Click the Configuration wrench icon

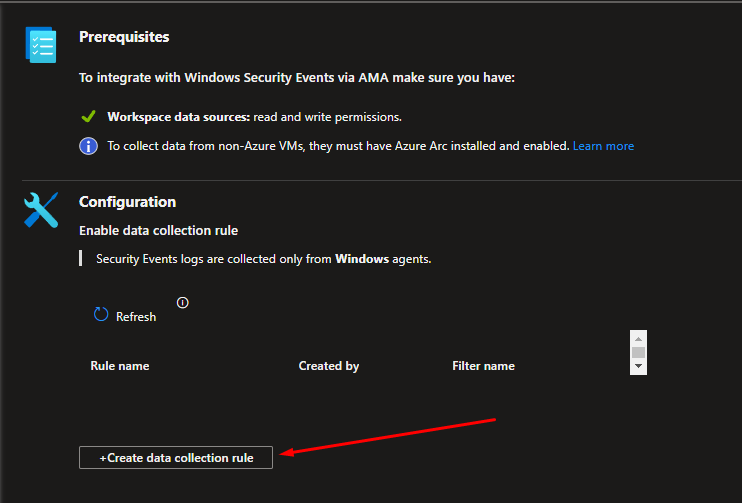(41, 210)
